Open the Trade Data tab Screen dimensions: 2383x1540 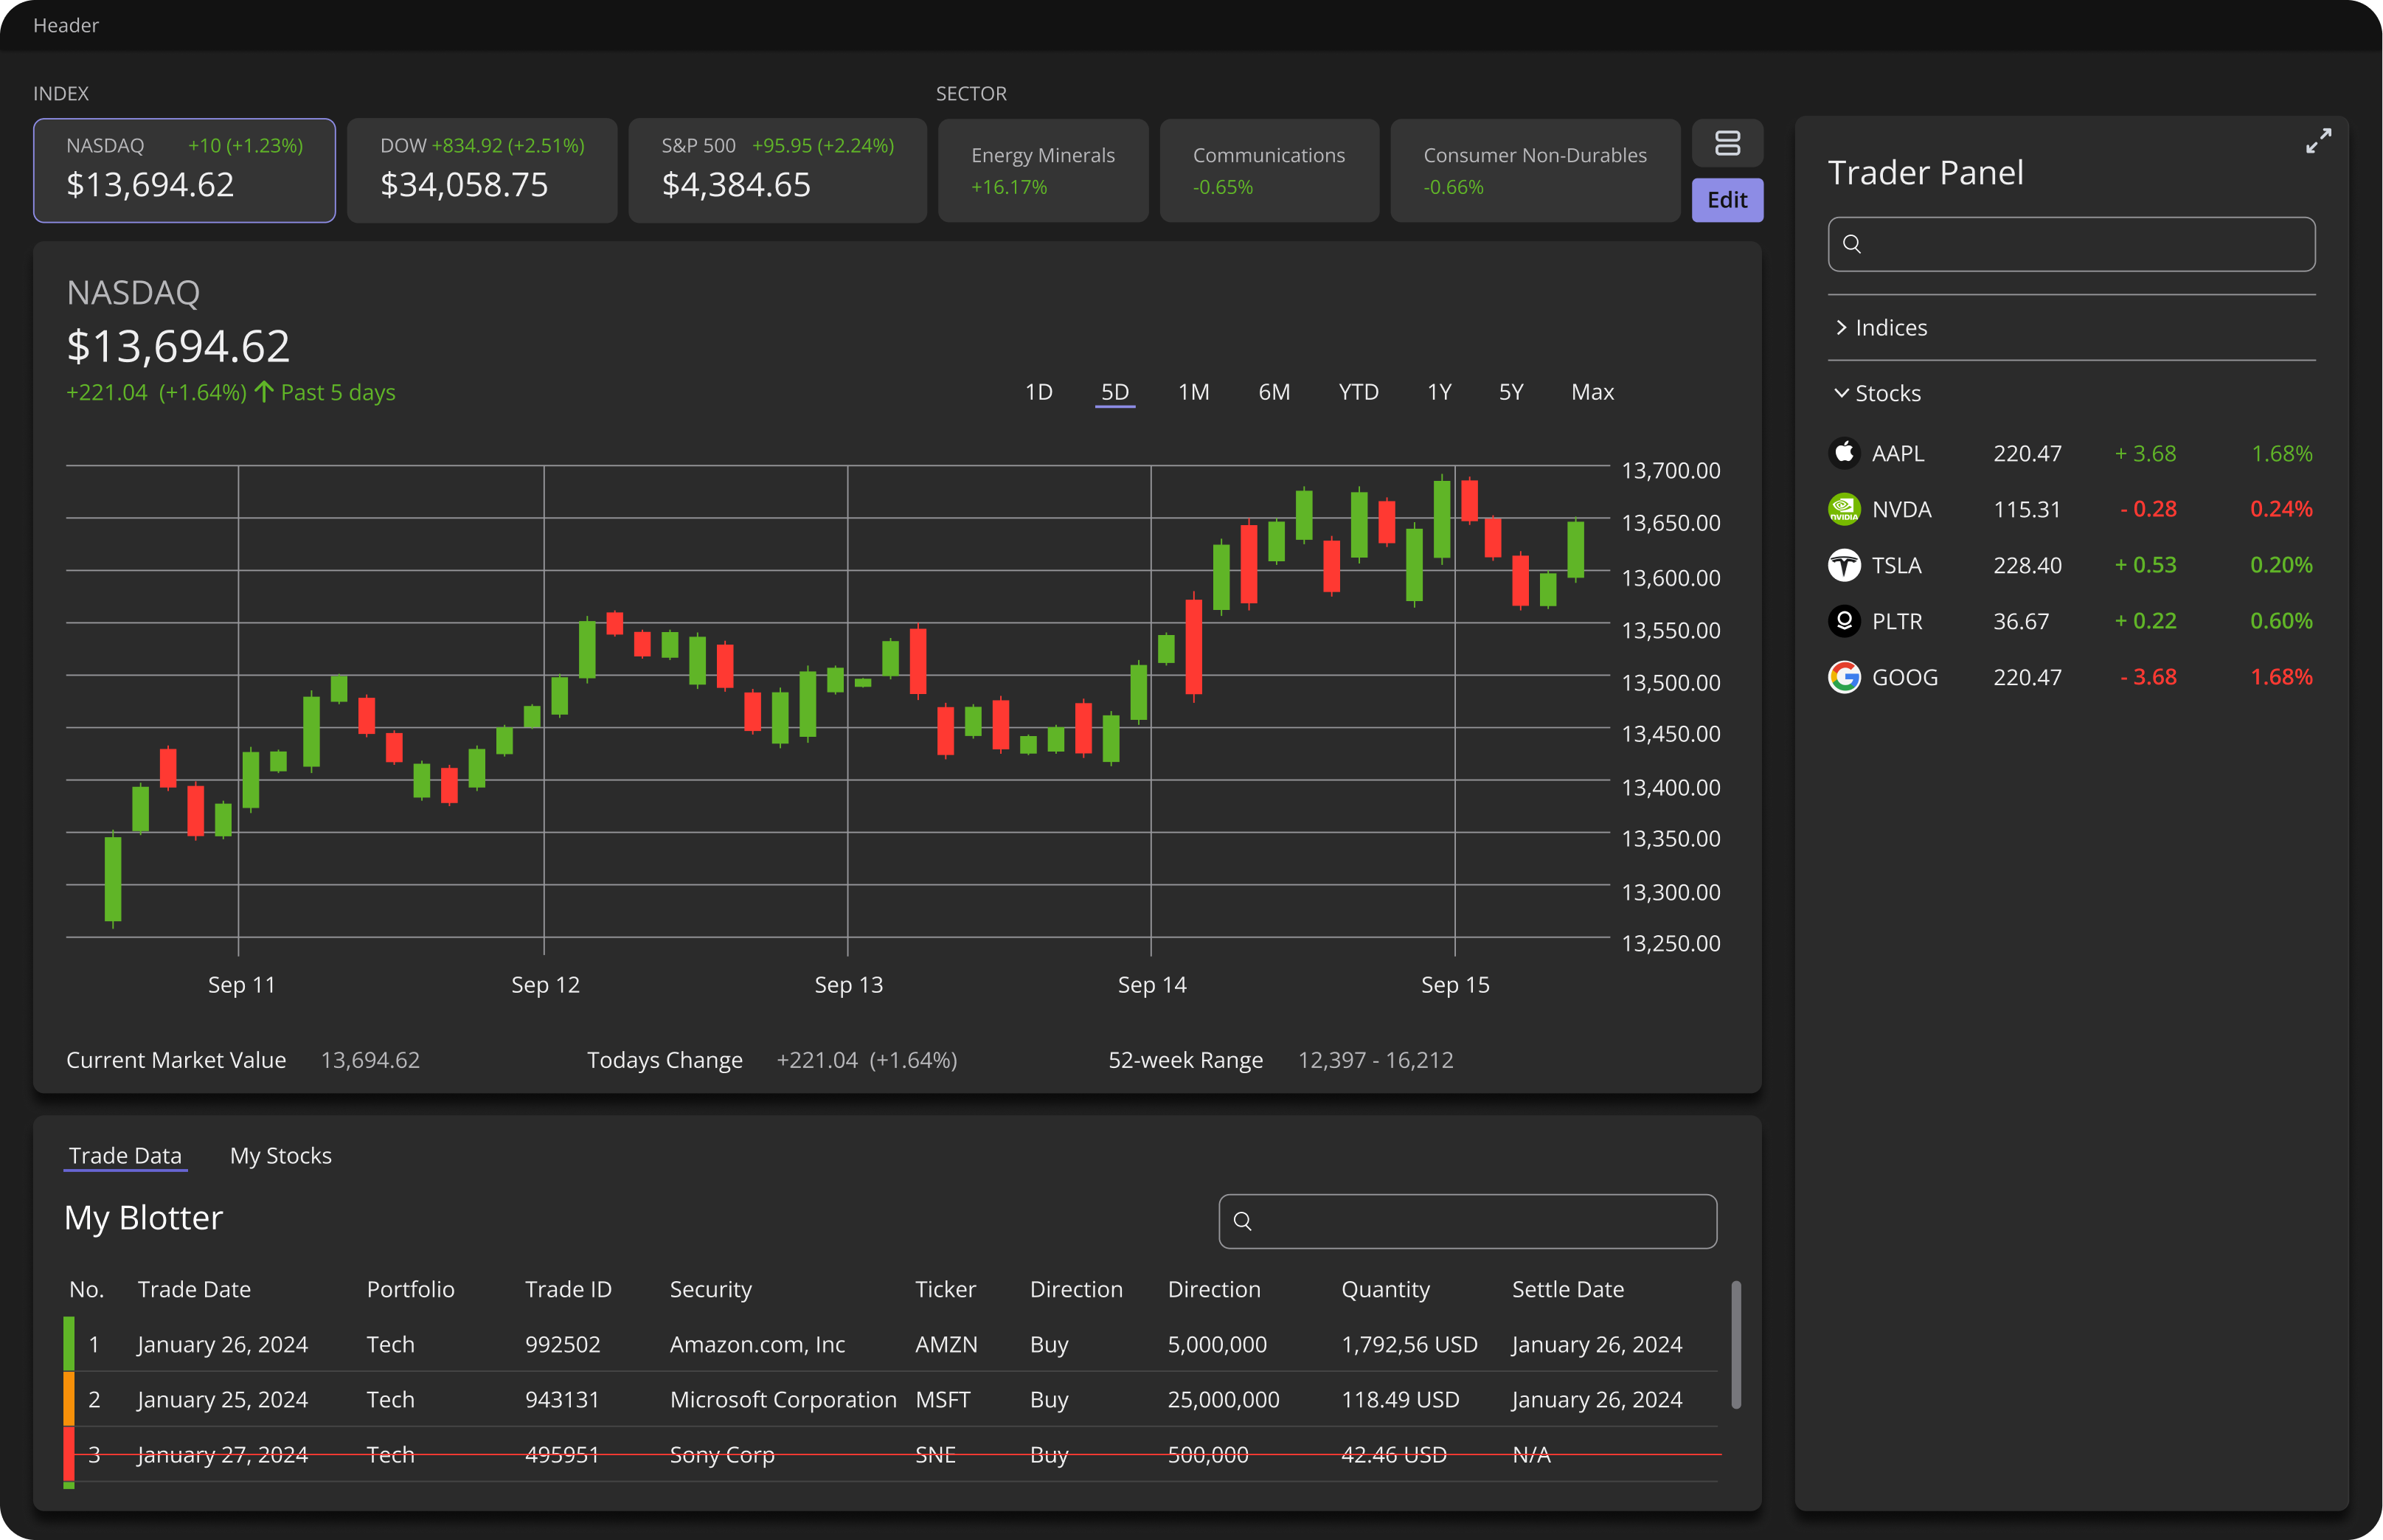pos(125,1156)
